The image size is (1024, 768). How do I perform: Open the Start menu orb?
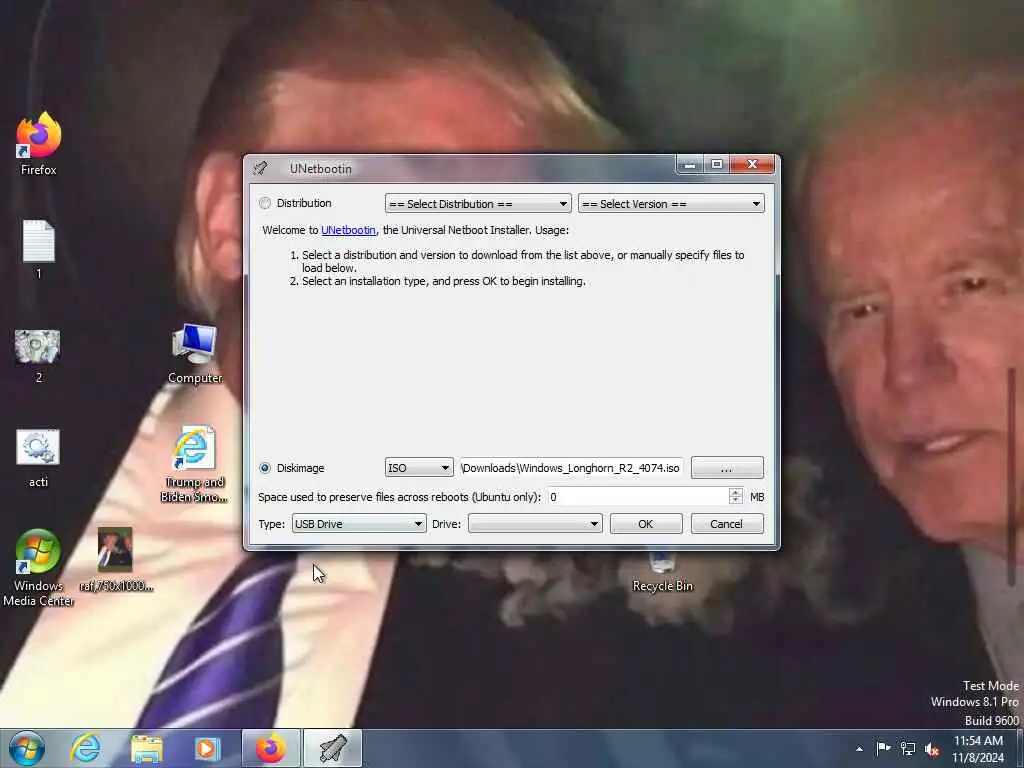click(x=27, y=748)
